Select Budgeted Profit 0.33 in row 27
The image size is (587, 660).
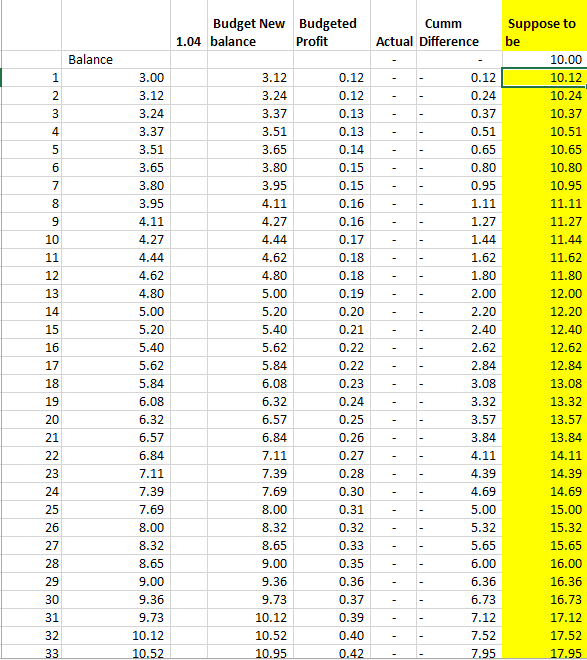[332, 546]
